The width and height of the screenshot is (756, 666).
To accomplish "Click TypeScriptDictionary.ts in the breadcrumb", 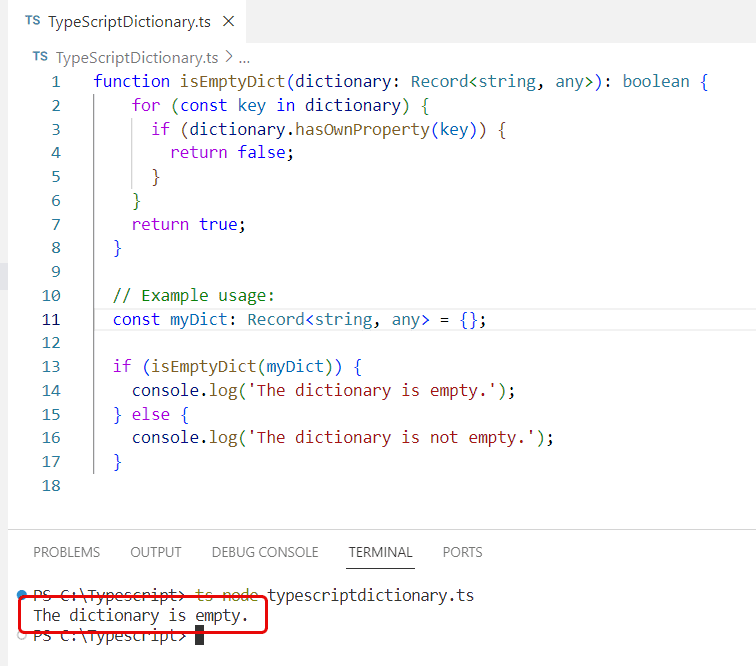I will [137, 58].
